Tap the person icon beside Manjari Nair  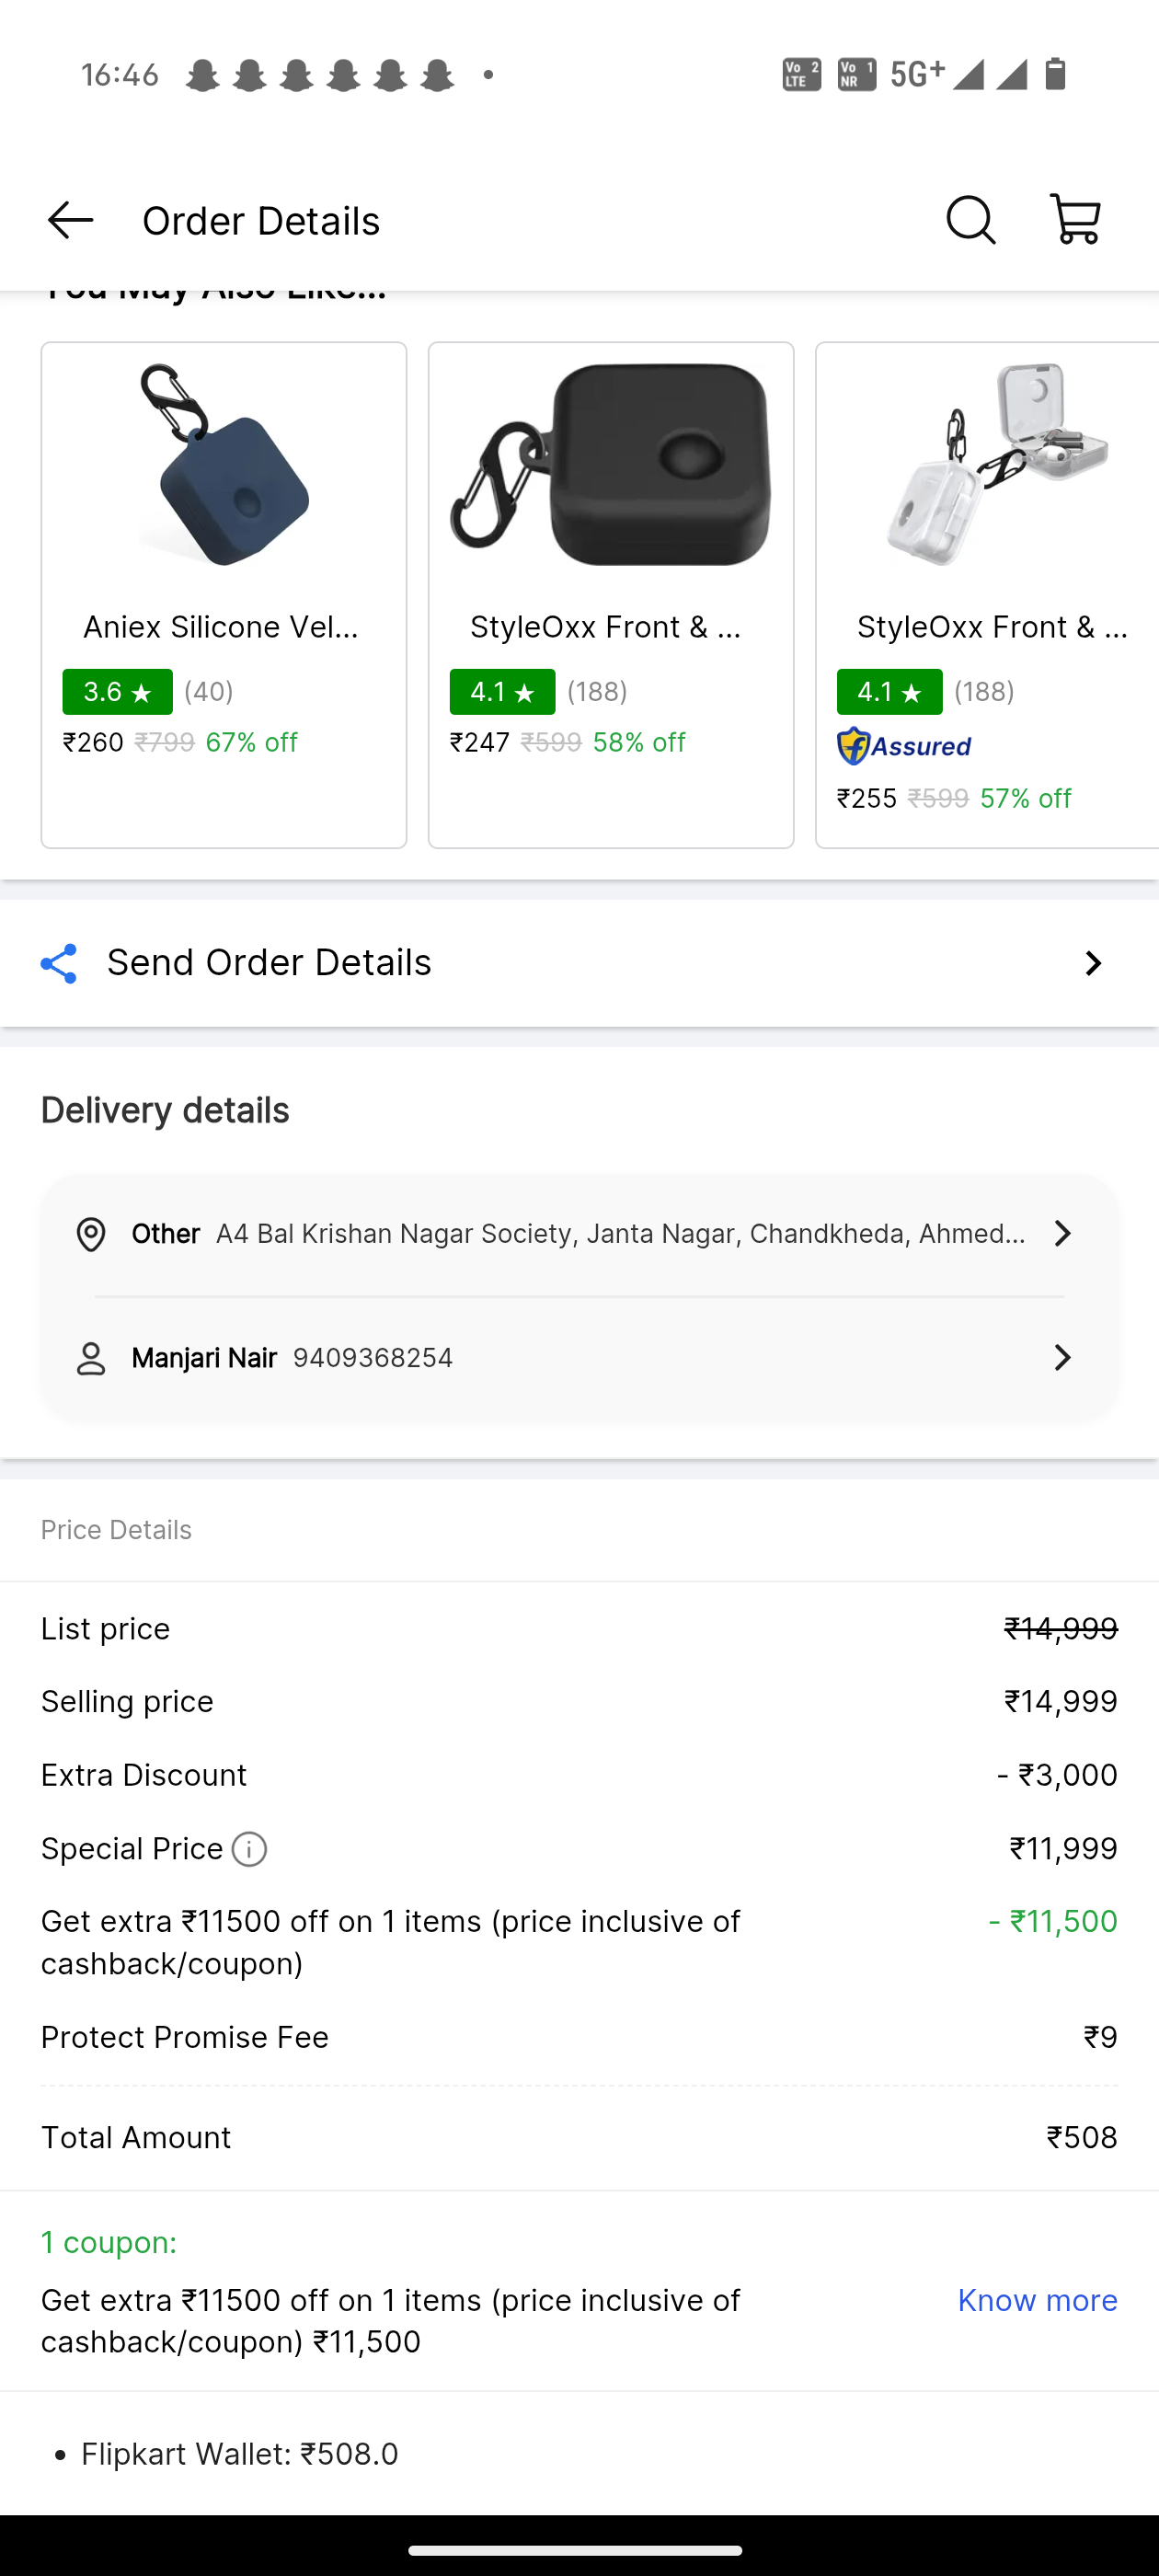(91, 1358)
